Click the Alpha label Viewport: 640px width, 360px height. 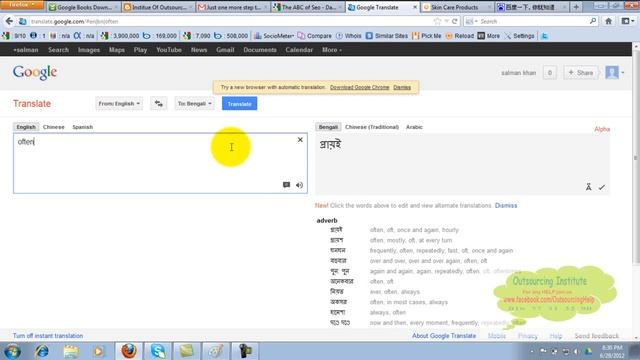(602, 129)
